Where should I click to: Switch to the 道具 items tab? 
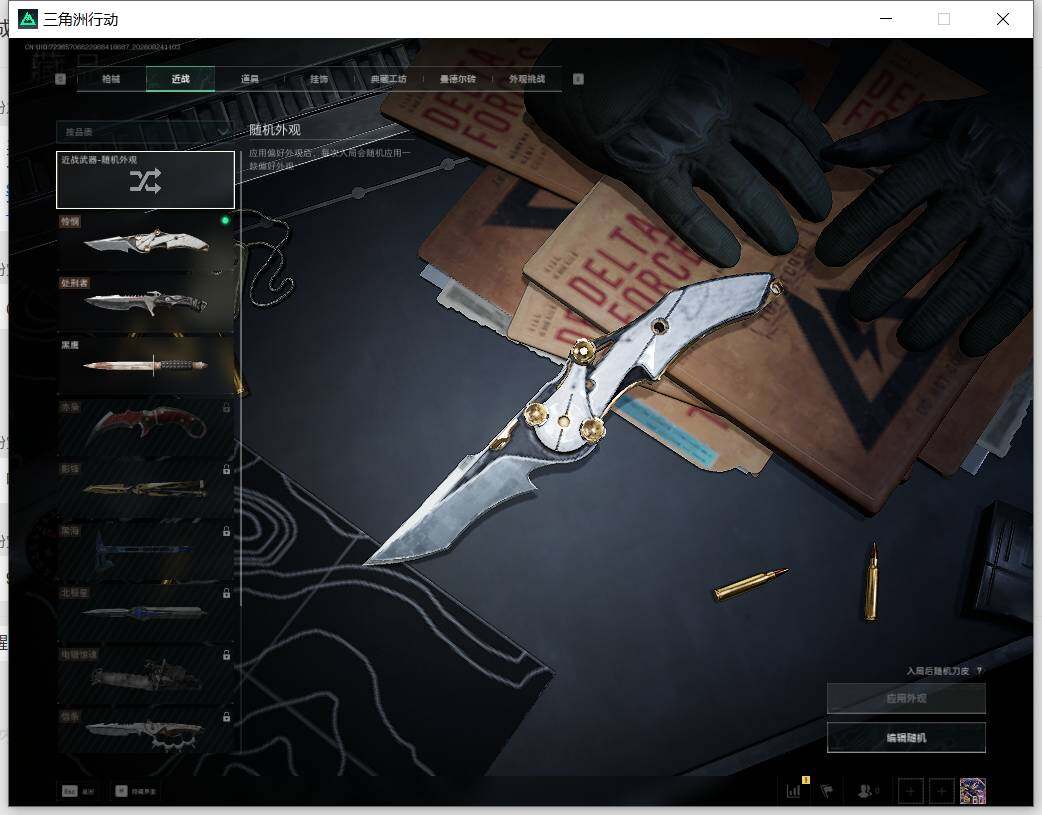click(250, 79)
